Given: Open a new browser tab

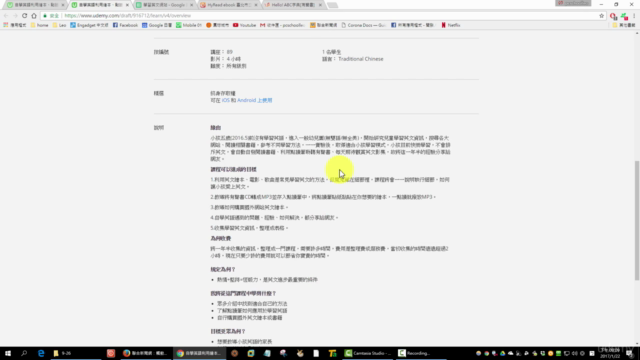Looking at the screenshot, I should click(x=333, y=5).
